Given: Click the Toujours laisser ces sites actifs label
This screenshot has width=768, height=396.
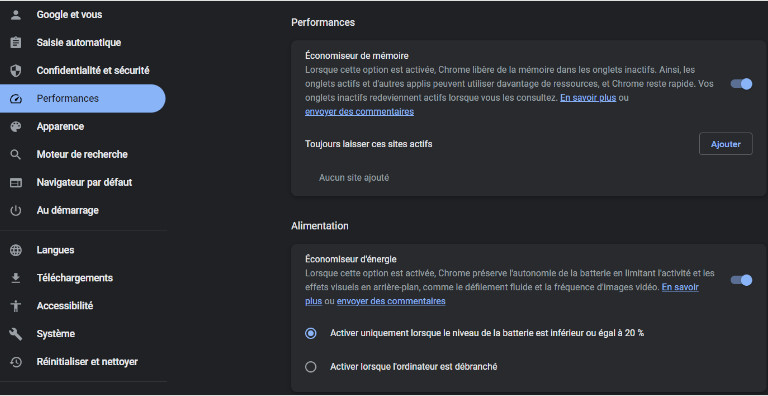Looking at the screenshot, I should (x=368, y=144).
